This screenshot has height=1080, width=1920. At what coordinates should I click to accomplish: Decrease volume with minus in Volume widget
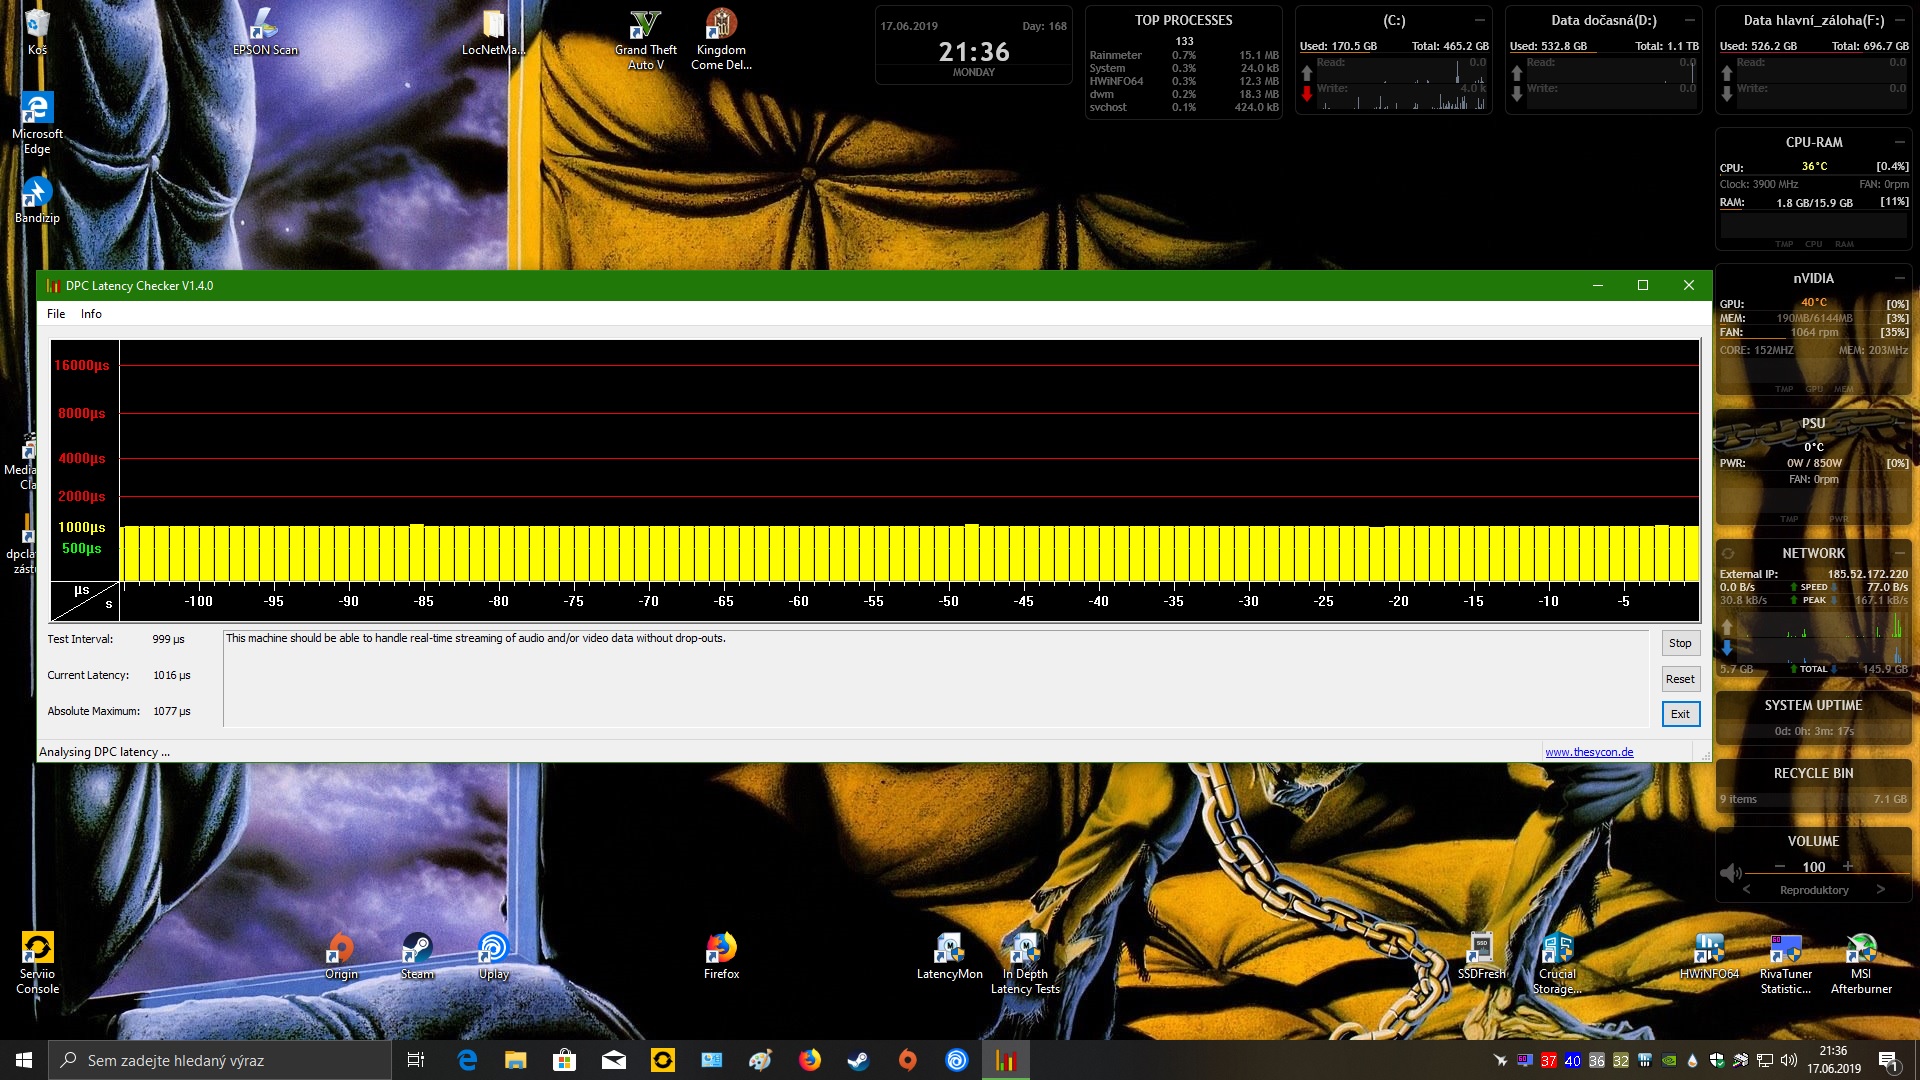(1780, 866)
